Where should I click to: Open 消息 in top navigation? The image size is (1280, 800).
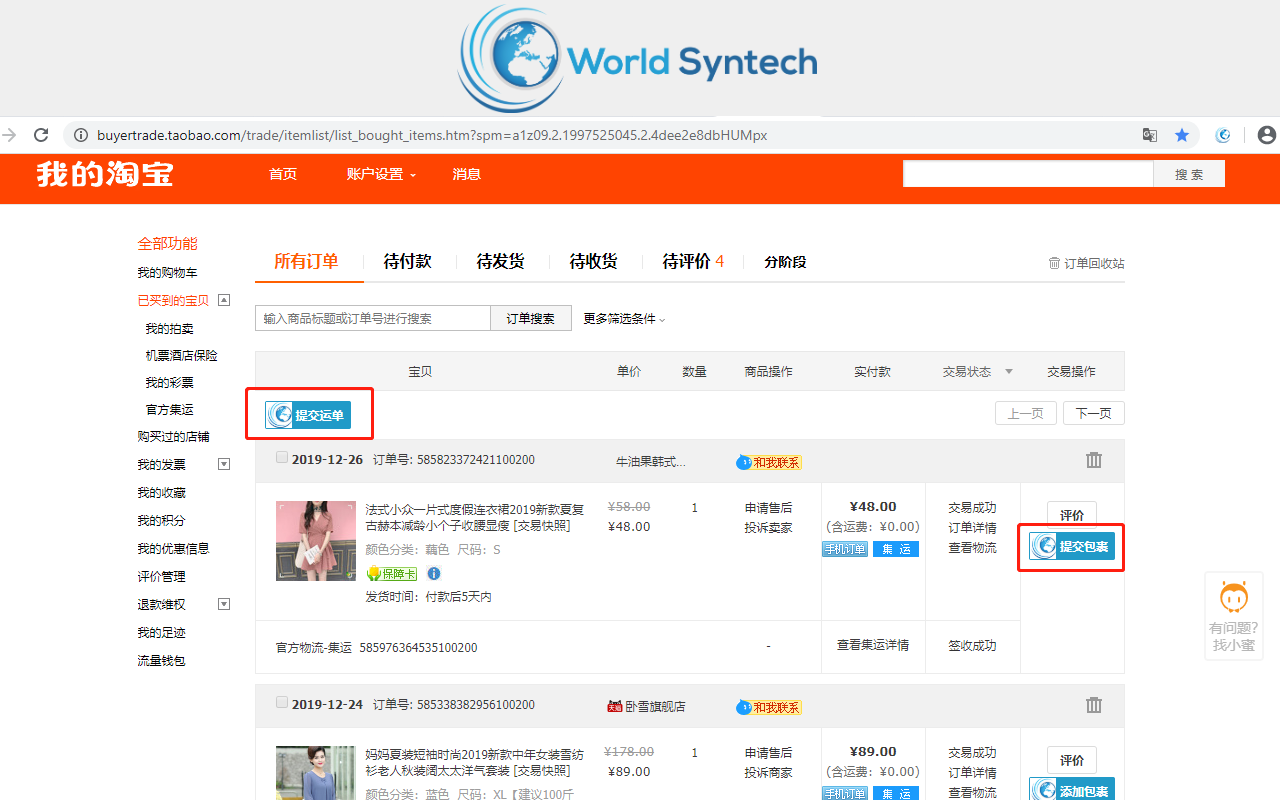(466, 174)
